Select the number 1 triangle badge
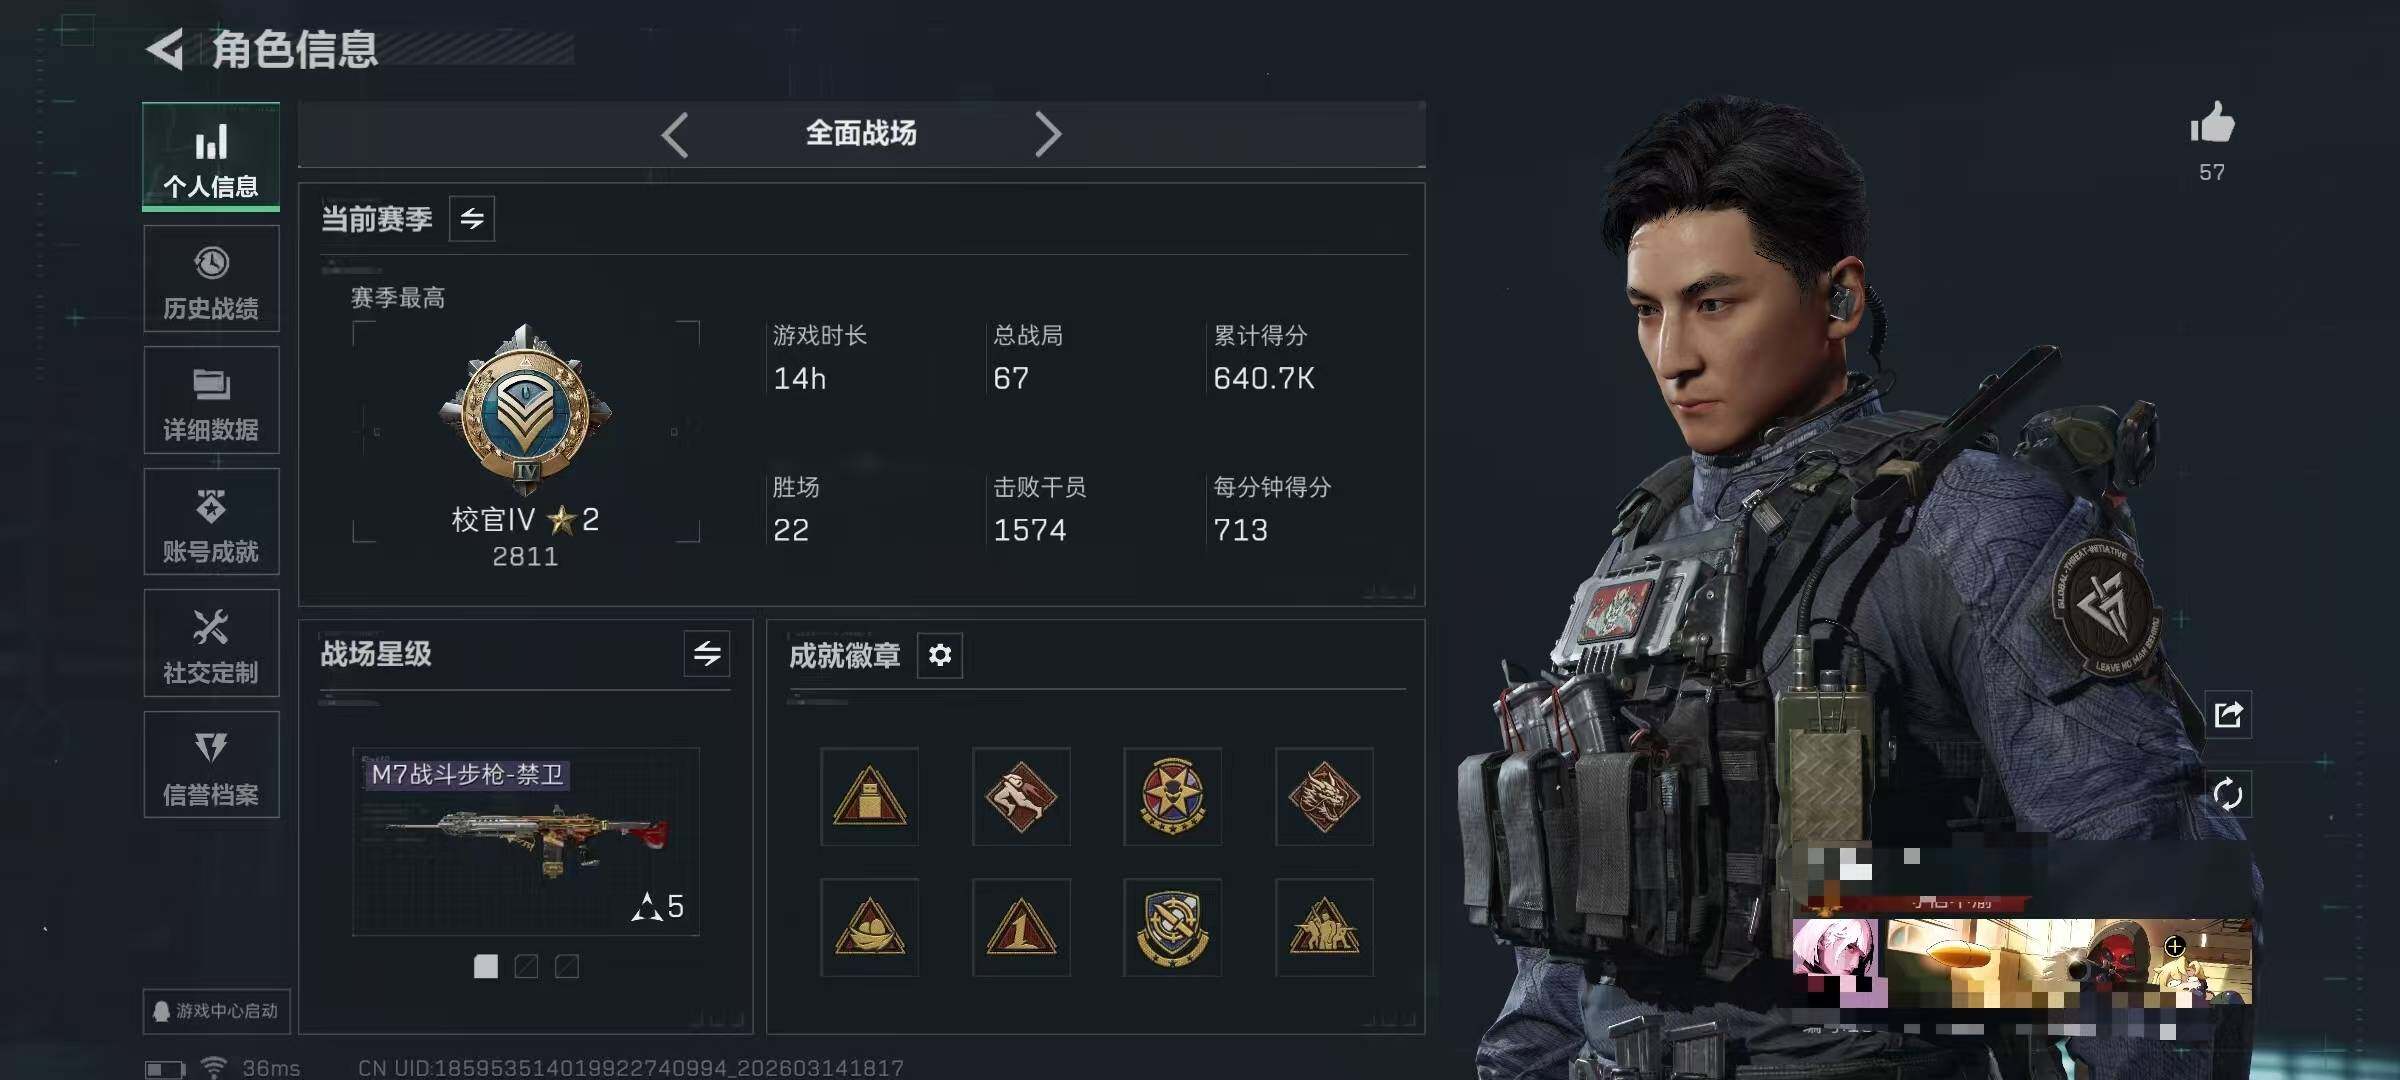Screen dimensions: 2400x1080 tap(1021, 928)
